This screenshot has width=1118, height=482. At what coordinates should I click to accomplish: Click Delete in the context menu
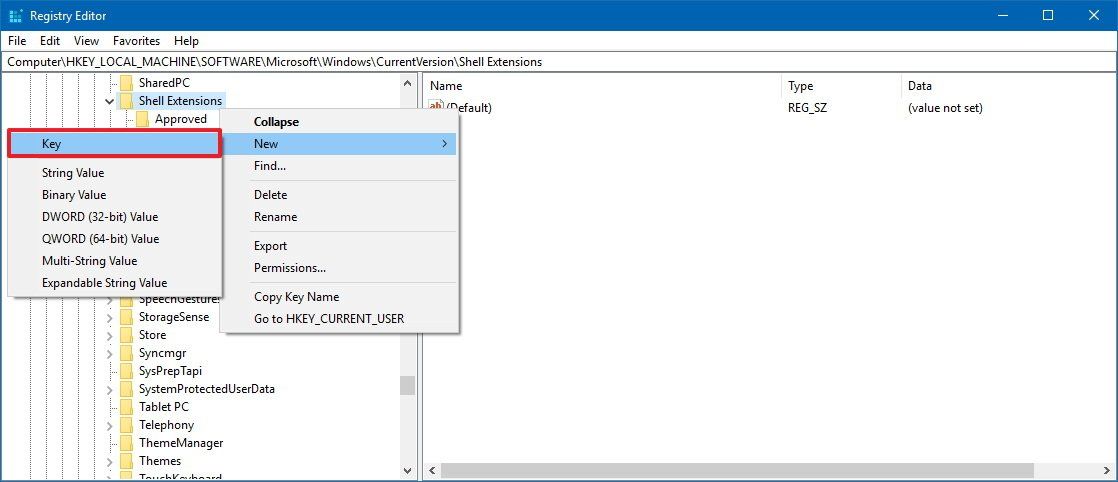point(339,195)
